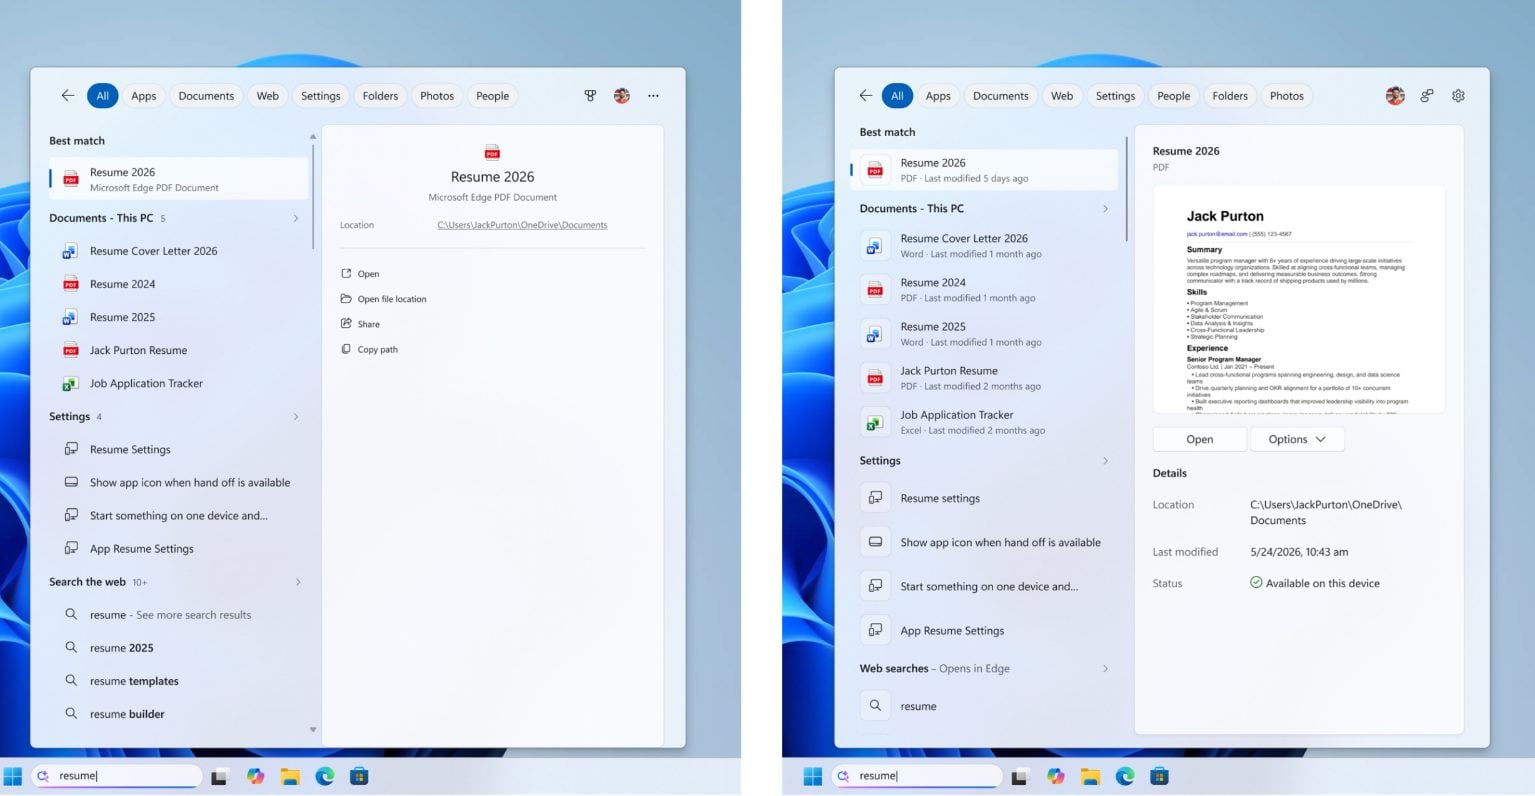Screen dimensions: 1535x796
Task: Click the Word icon of Resume Cover Letter 2026, left window
Action: (x=70, y=251)
